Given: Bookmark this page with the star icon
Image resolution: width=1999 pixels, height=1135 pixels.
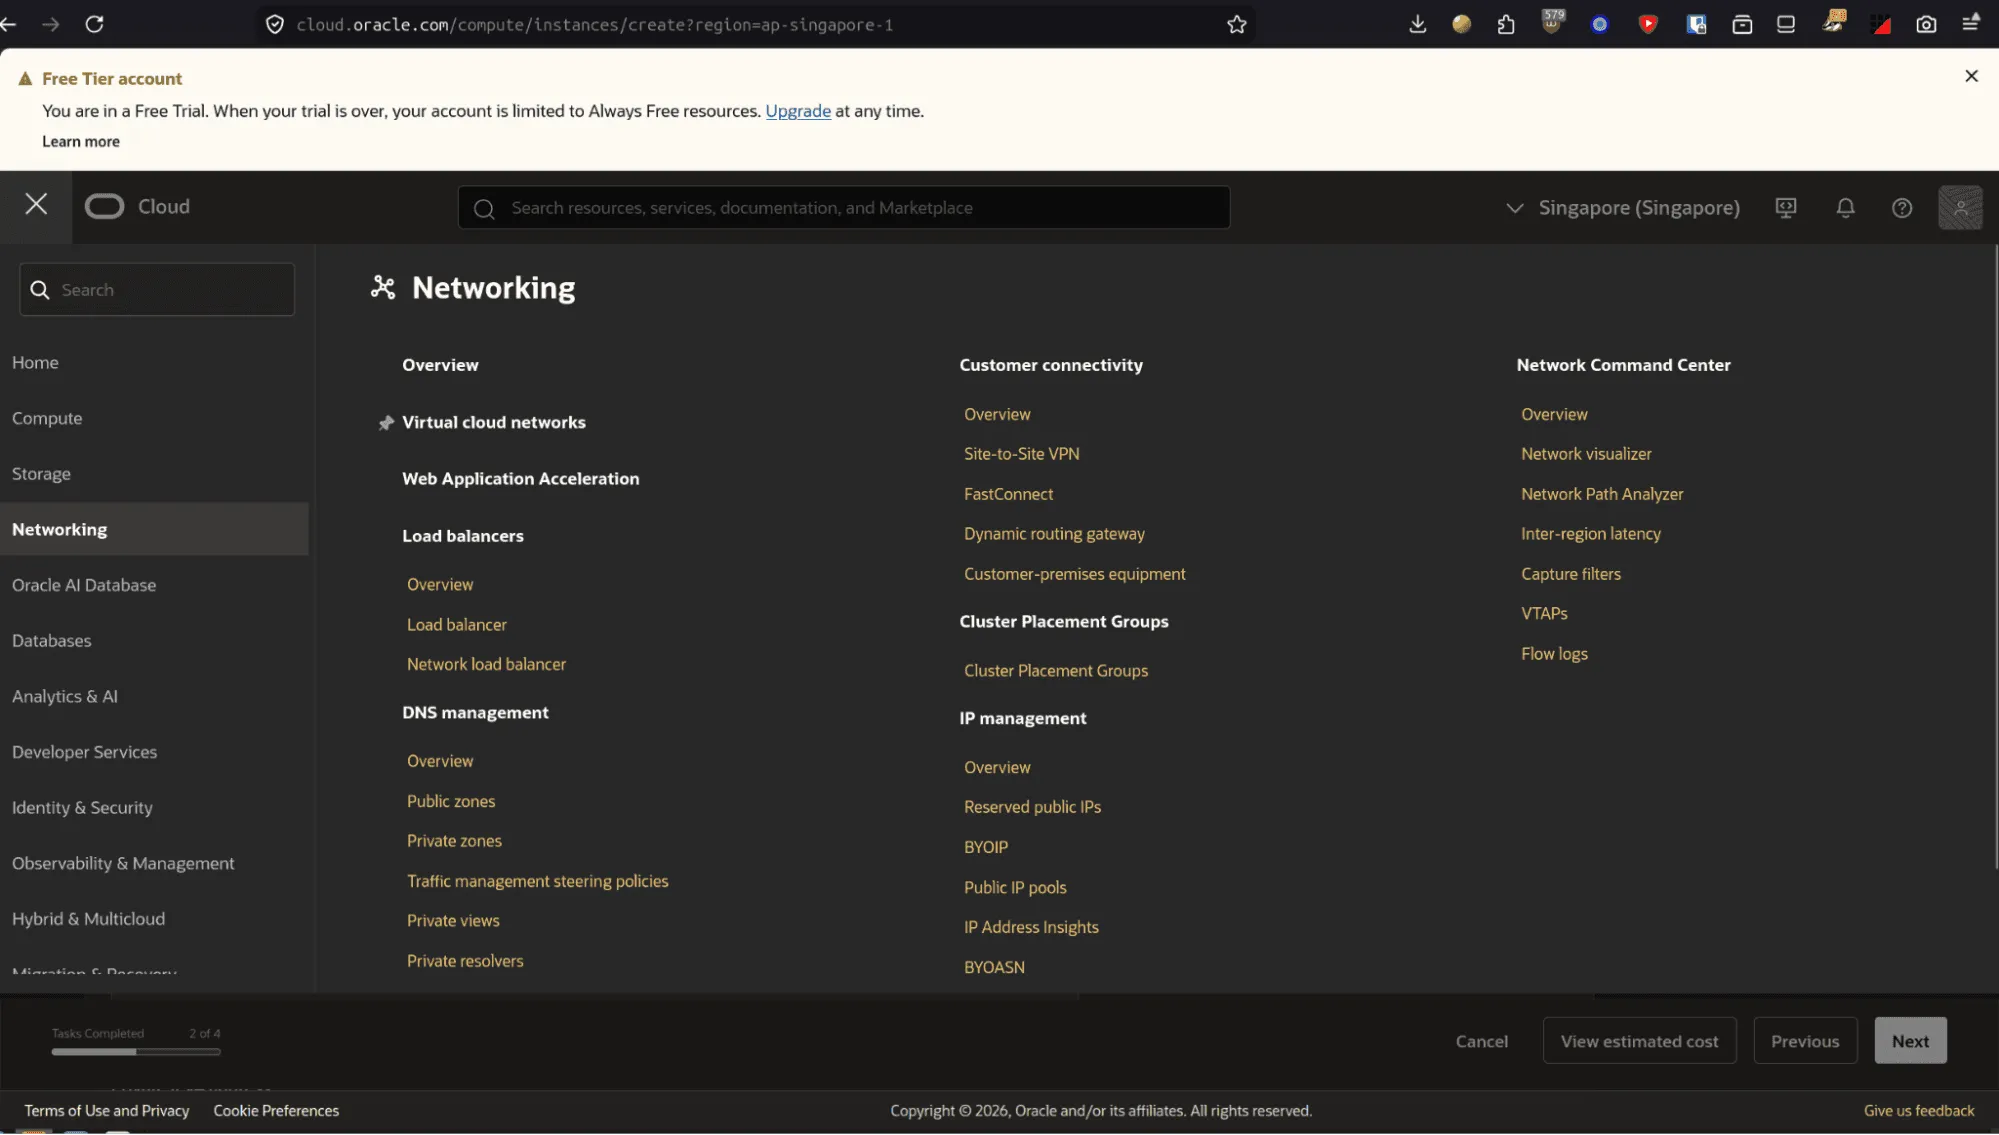Looking at the screenshot, I should click(x=1237, y=24).
